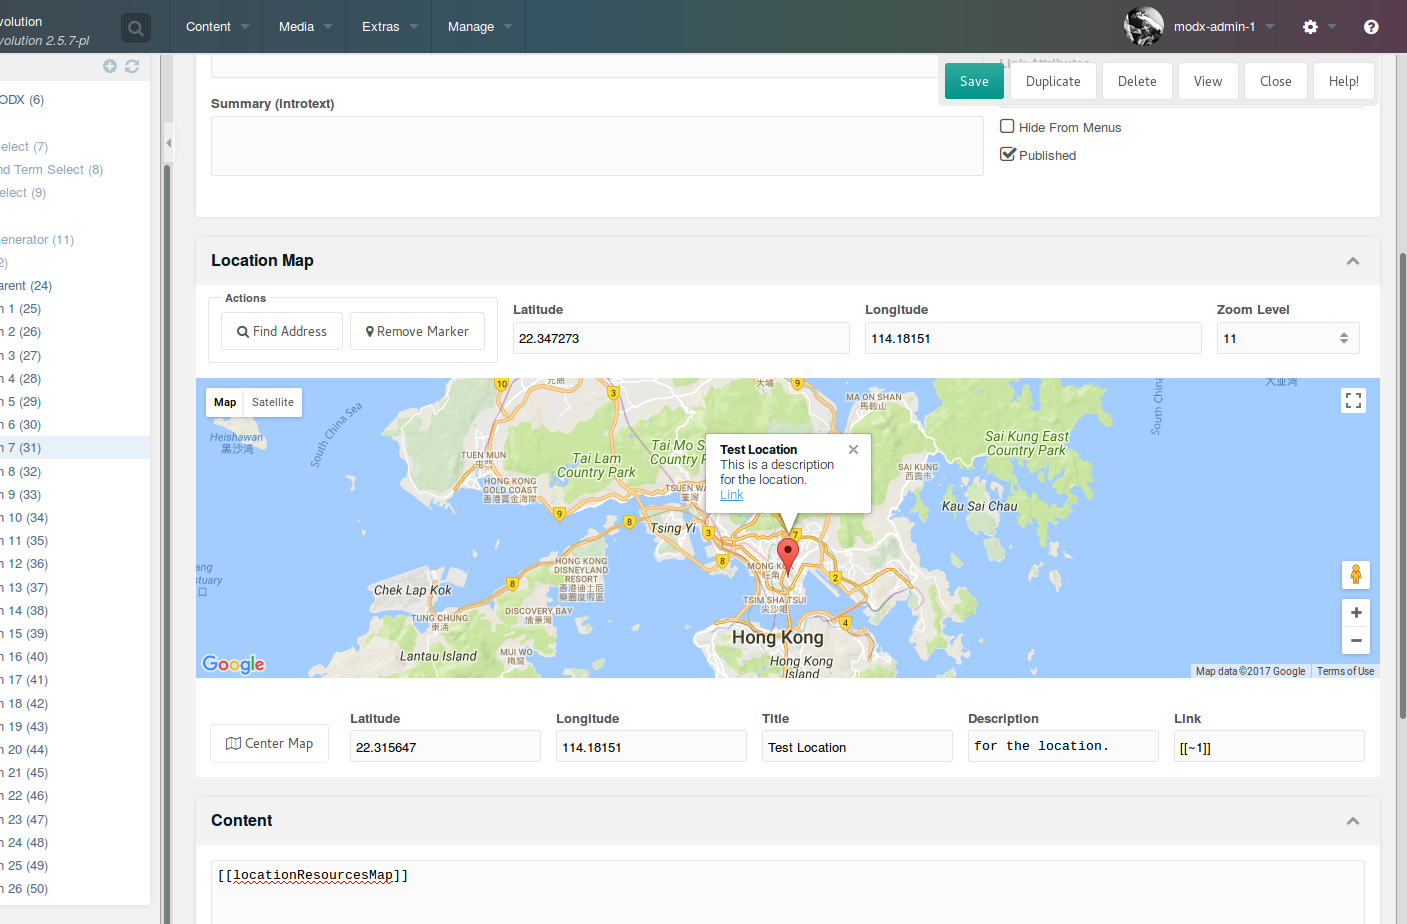
Task: Toggle Hide From Menus checkbox
Action: coord(1007,126)
